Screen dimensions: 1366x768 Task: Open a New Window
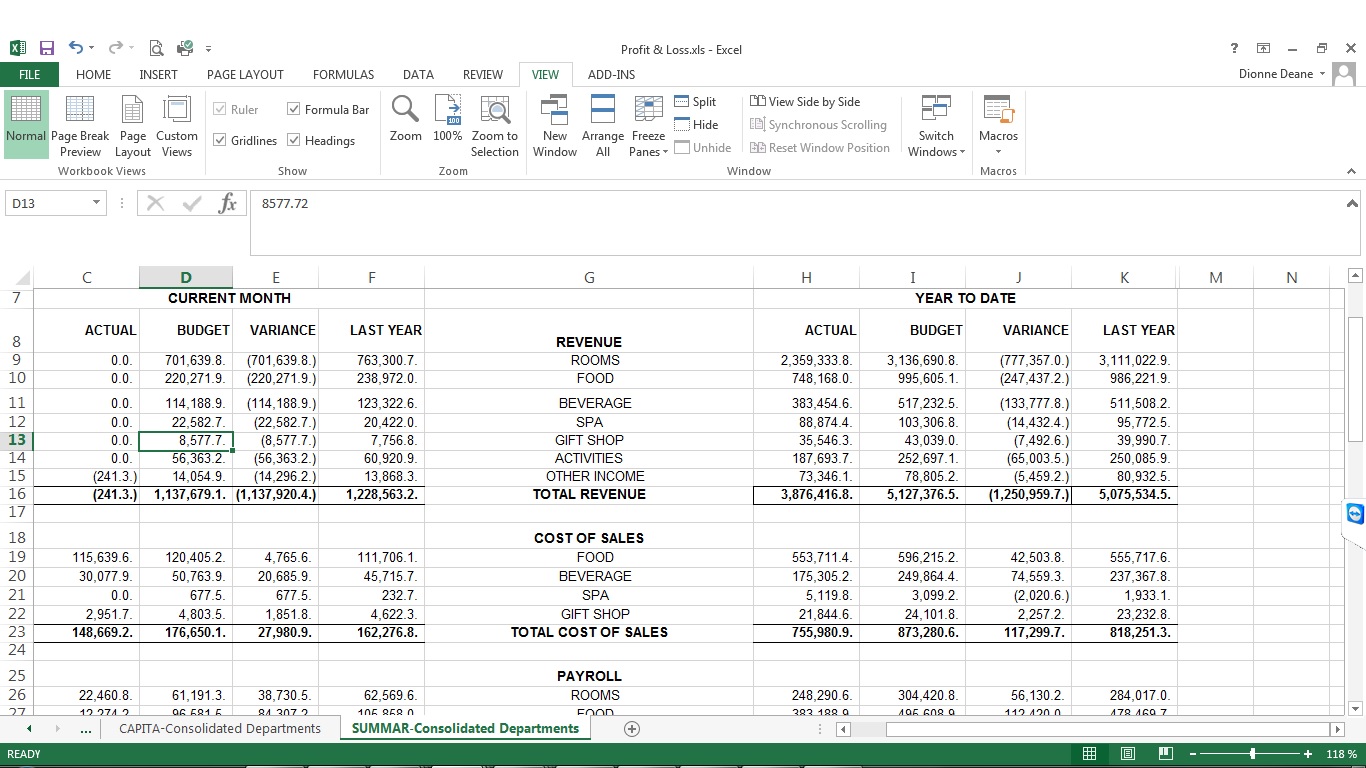click(554, 109)
